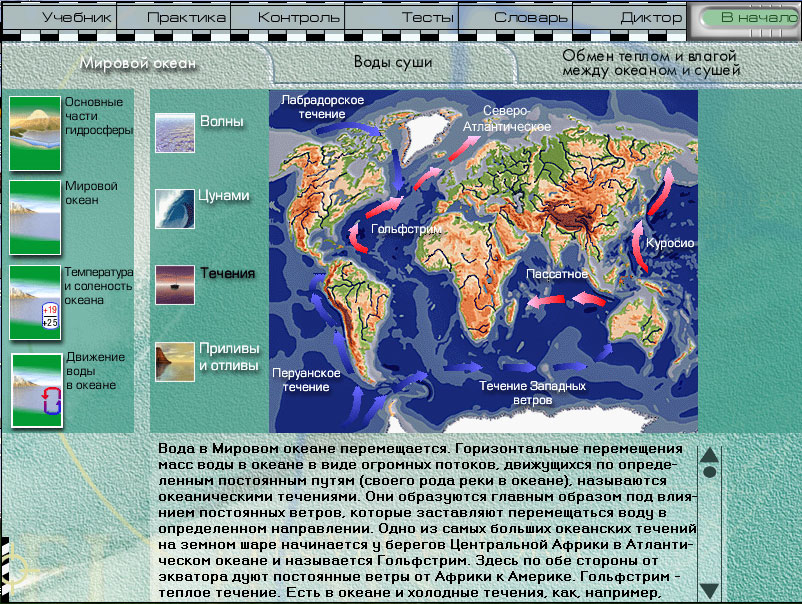Screen dimensions: 802x604
Task: Click the Гольфстрим label on map
Action: (x=406, y=229)
